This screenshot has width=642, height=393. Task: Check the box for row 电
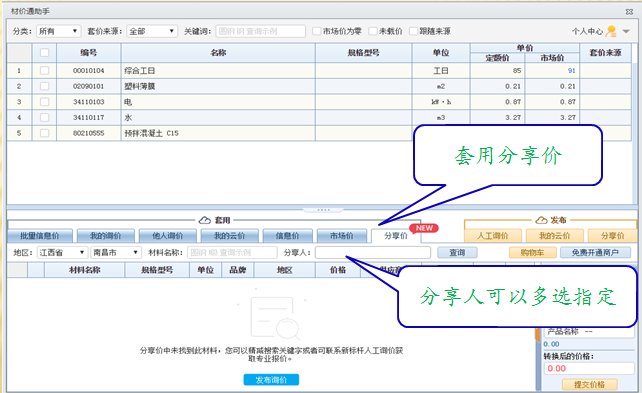(44, 102)
